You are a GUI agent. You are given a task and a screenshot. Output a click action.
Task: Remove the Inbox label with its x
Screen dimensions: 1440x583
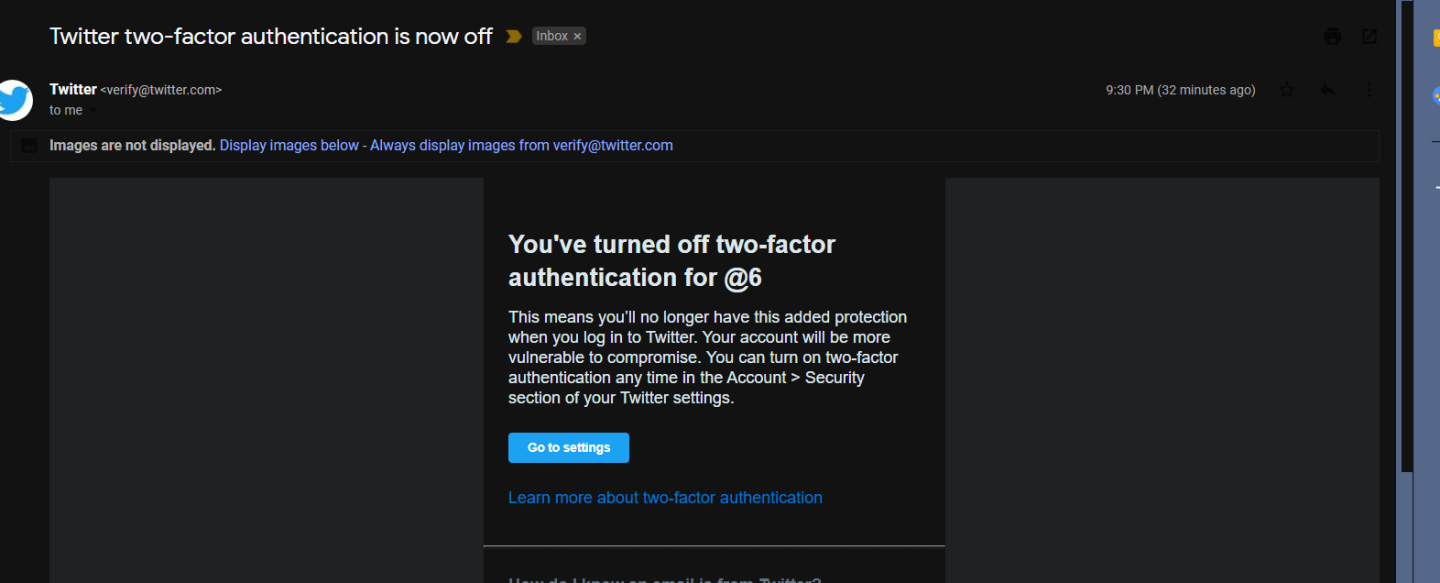pyautogui.click(x=577, y=35)
